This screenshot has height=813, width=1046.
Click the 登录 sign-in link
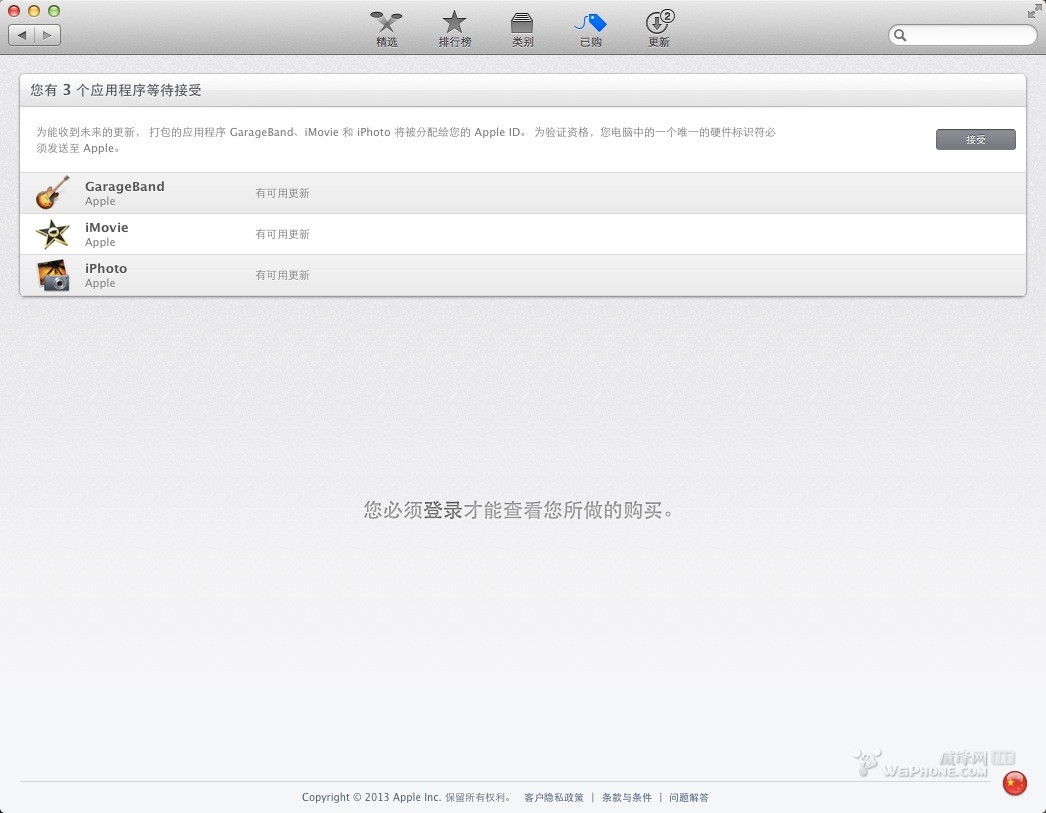(443, 510)
